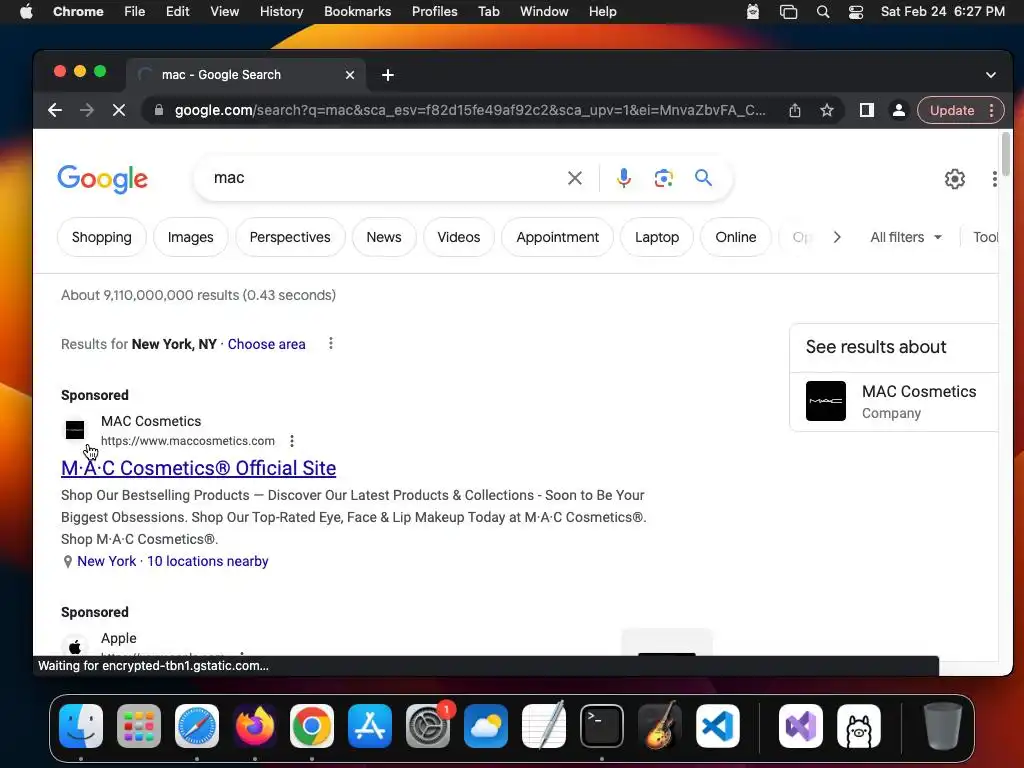Open the Bookmarks menu
Viewport: 1024px width, 768px height.
point(357,12)
